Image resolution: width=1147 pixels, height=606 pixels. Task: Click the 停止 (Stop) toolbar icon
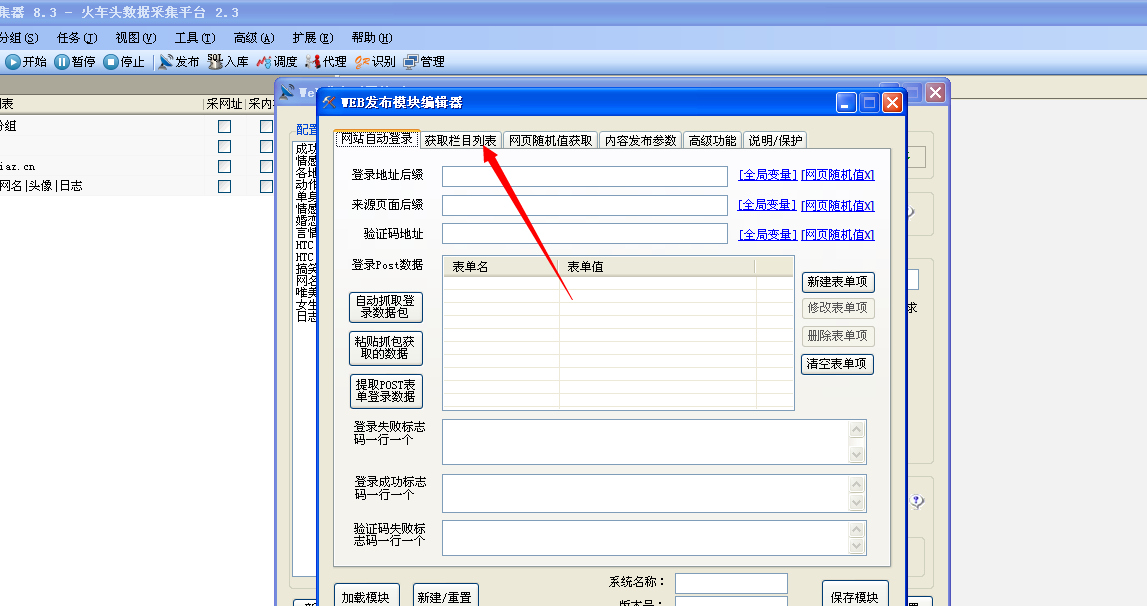click(x=111, y=62)
